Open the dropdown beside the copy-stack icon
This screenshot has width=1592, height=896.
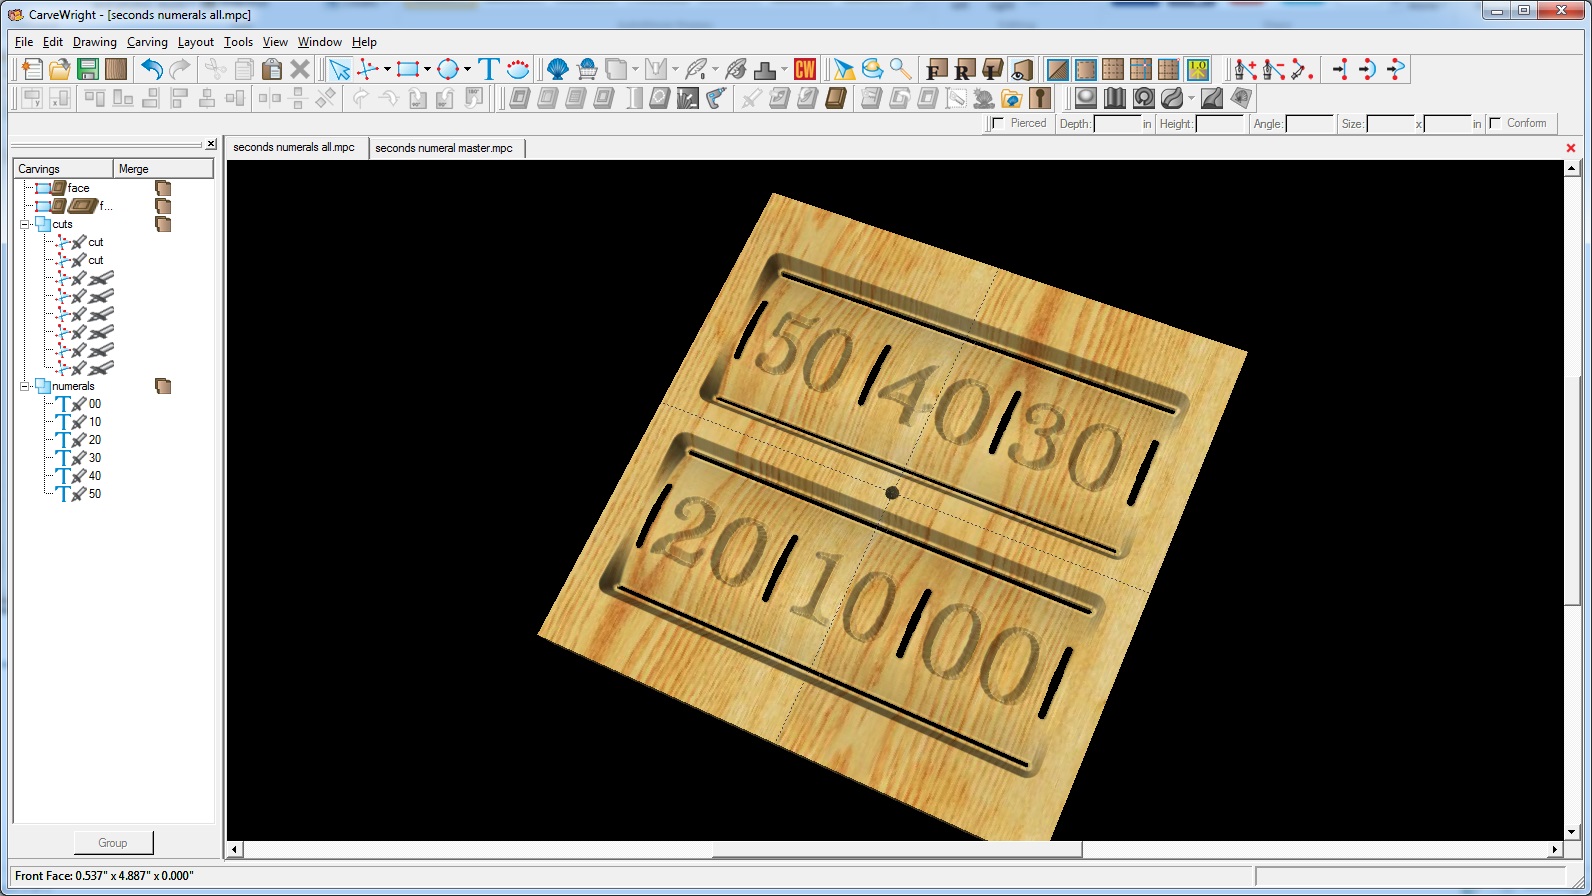tap(635, 69)
